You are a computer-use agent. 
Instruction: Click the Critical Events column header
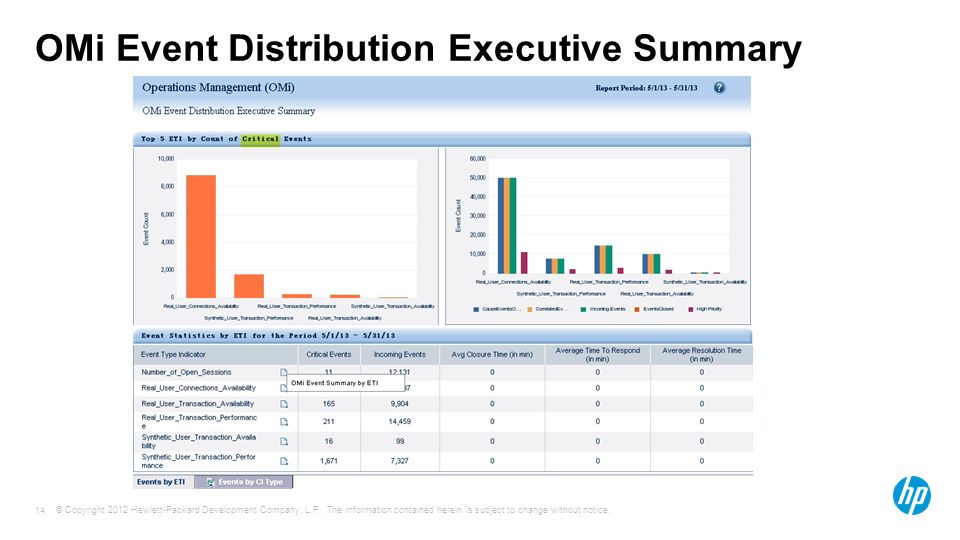(x=329, y=354)
